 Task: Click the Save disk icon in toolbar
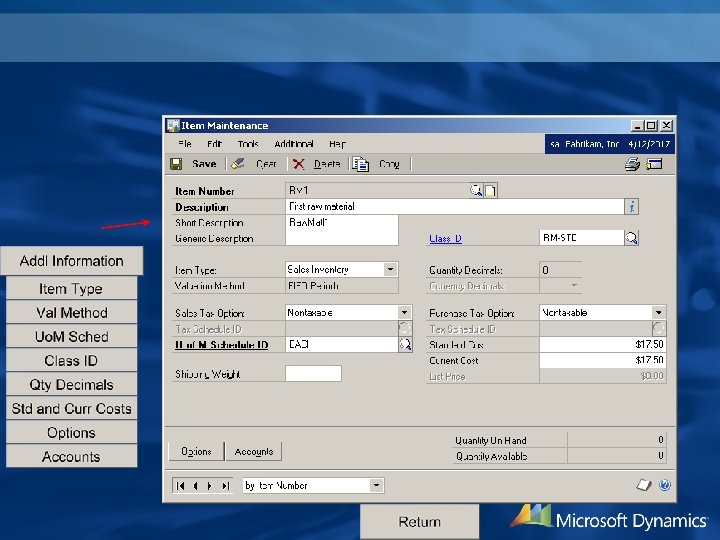pyautogui.click(x=176, y=164)
